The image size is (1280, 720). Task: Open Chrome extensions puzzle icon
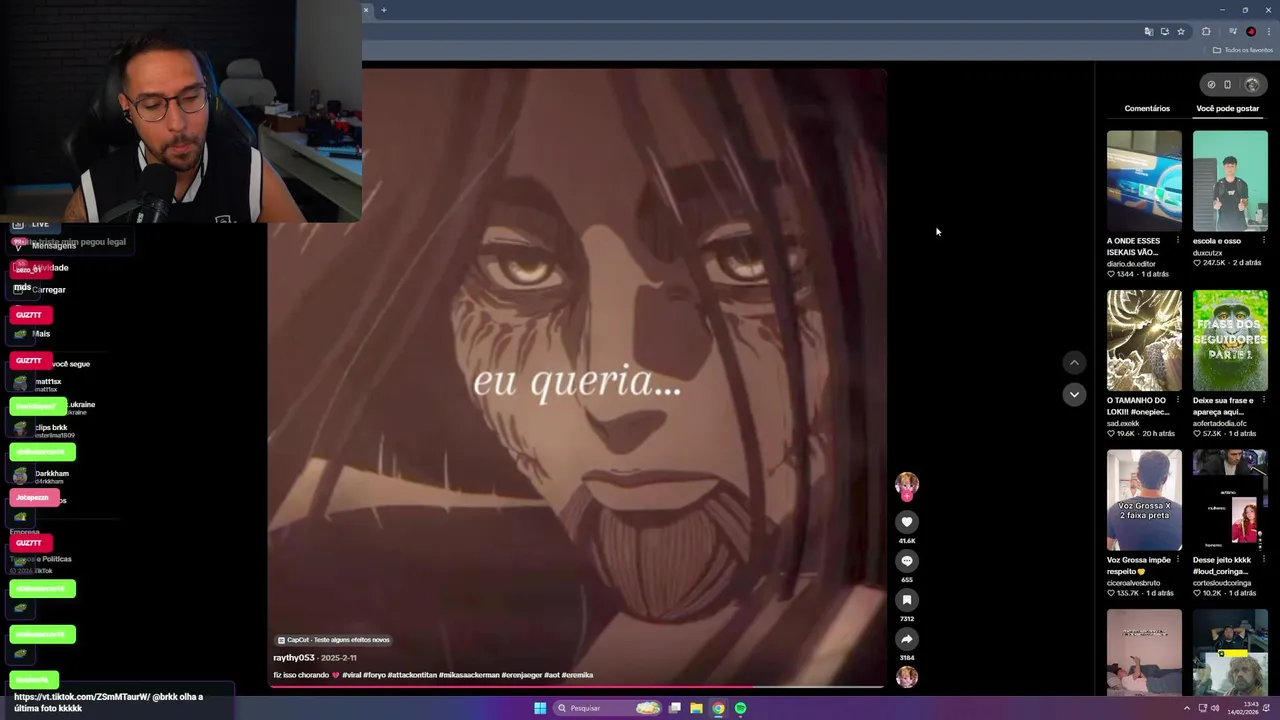pyautogui.click(x=1206, y=32)
